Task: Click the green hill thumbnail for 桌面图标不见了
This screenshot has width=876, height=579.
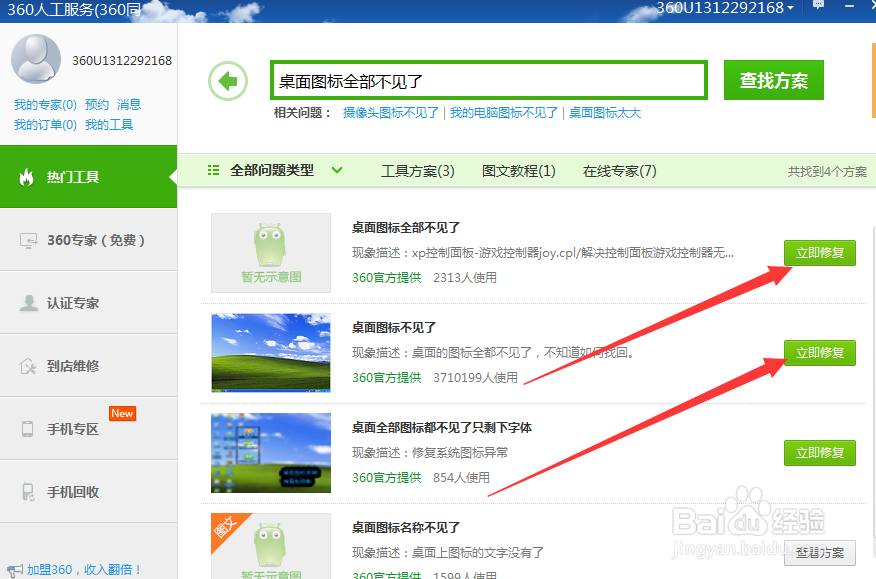Action: click(271, 353)
